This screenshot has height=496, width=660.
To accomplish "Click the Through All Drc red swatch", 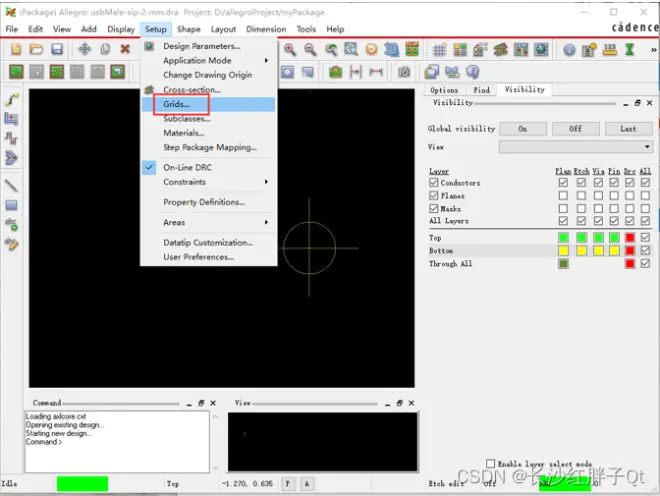I will coord(630,264).
